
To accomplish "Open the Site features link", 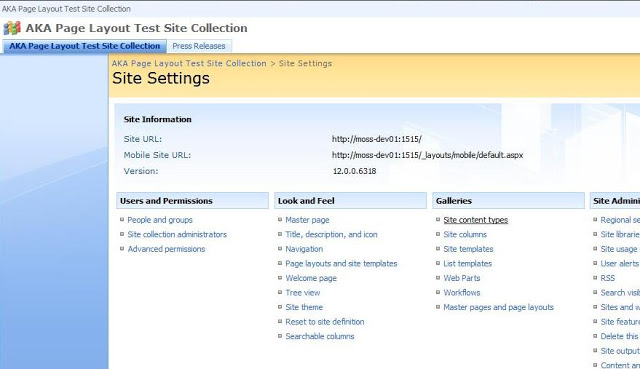I will 620,322.
